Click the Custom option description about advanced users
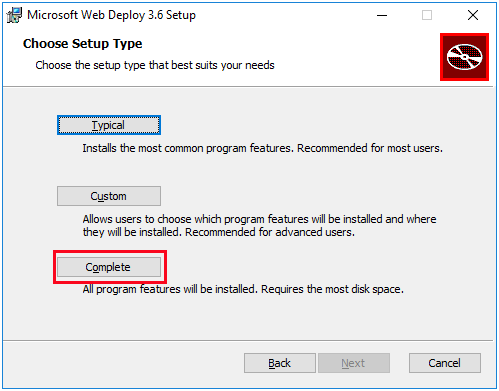Screen dimensions: 499x391 [259, 226]
